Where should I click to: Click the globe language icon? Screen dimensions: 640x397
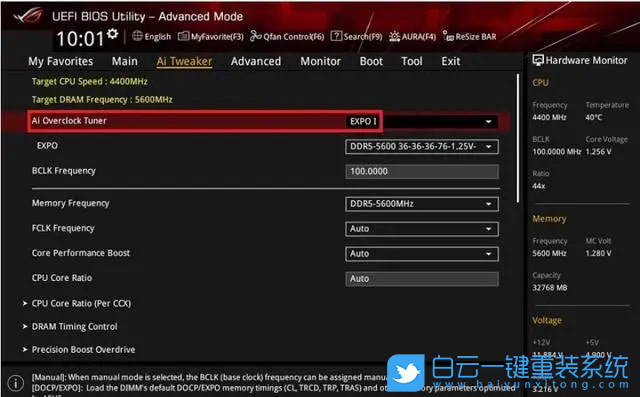click(x=137, y=36)
